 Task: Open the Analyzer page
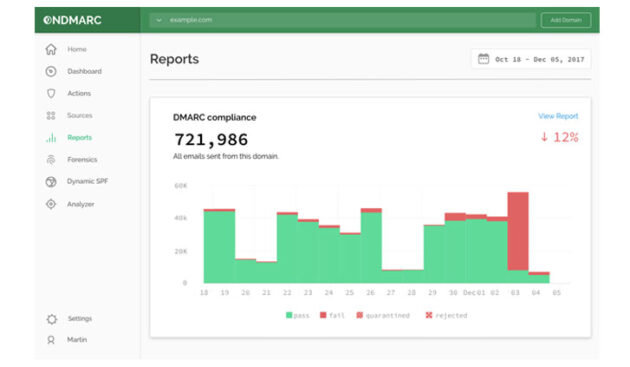[81, 204]
